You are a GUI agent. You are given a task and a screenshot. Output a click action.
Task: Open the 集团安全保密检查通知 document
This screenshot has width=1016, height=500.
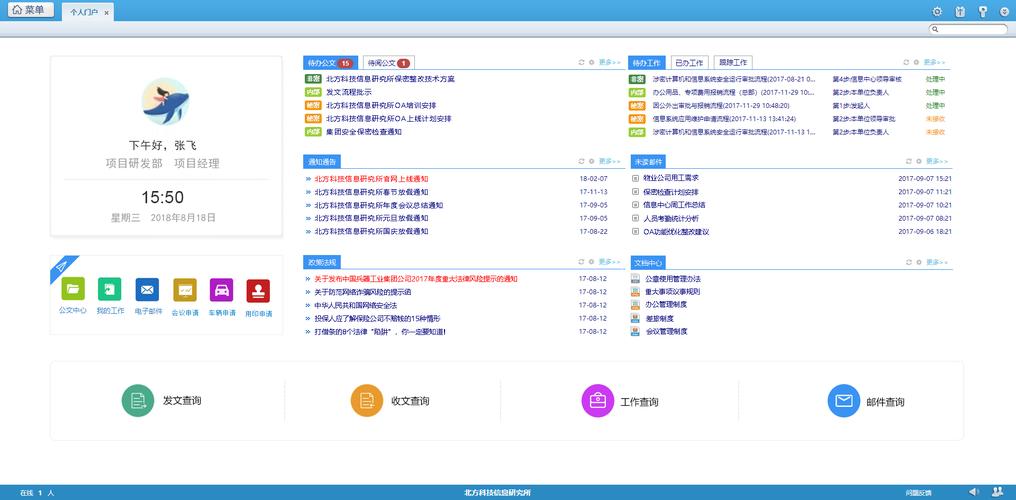pos(364,131)
